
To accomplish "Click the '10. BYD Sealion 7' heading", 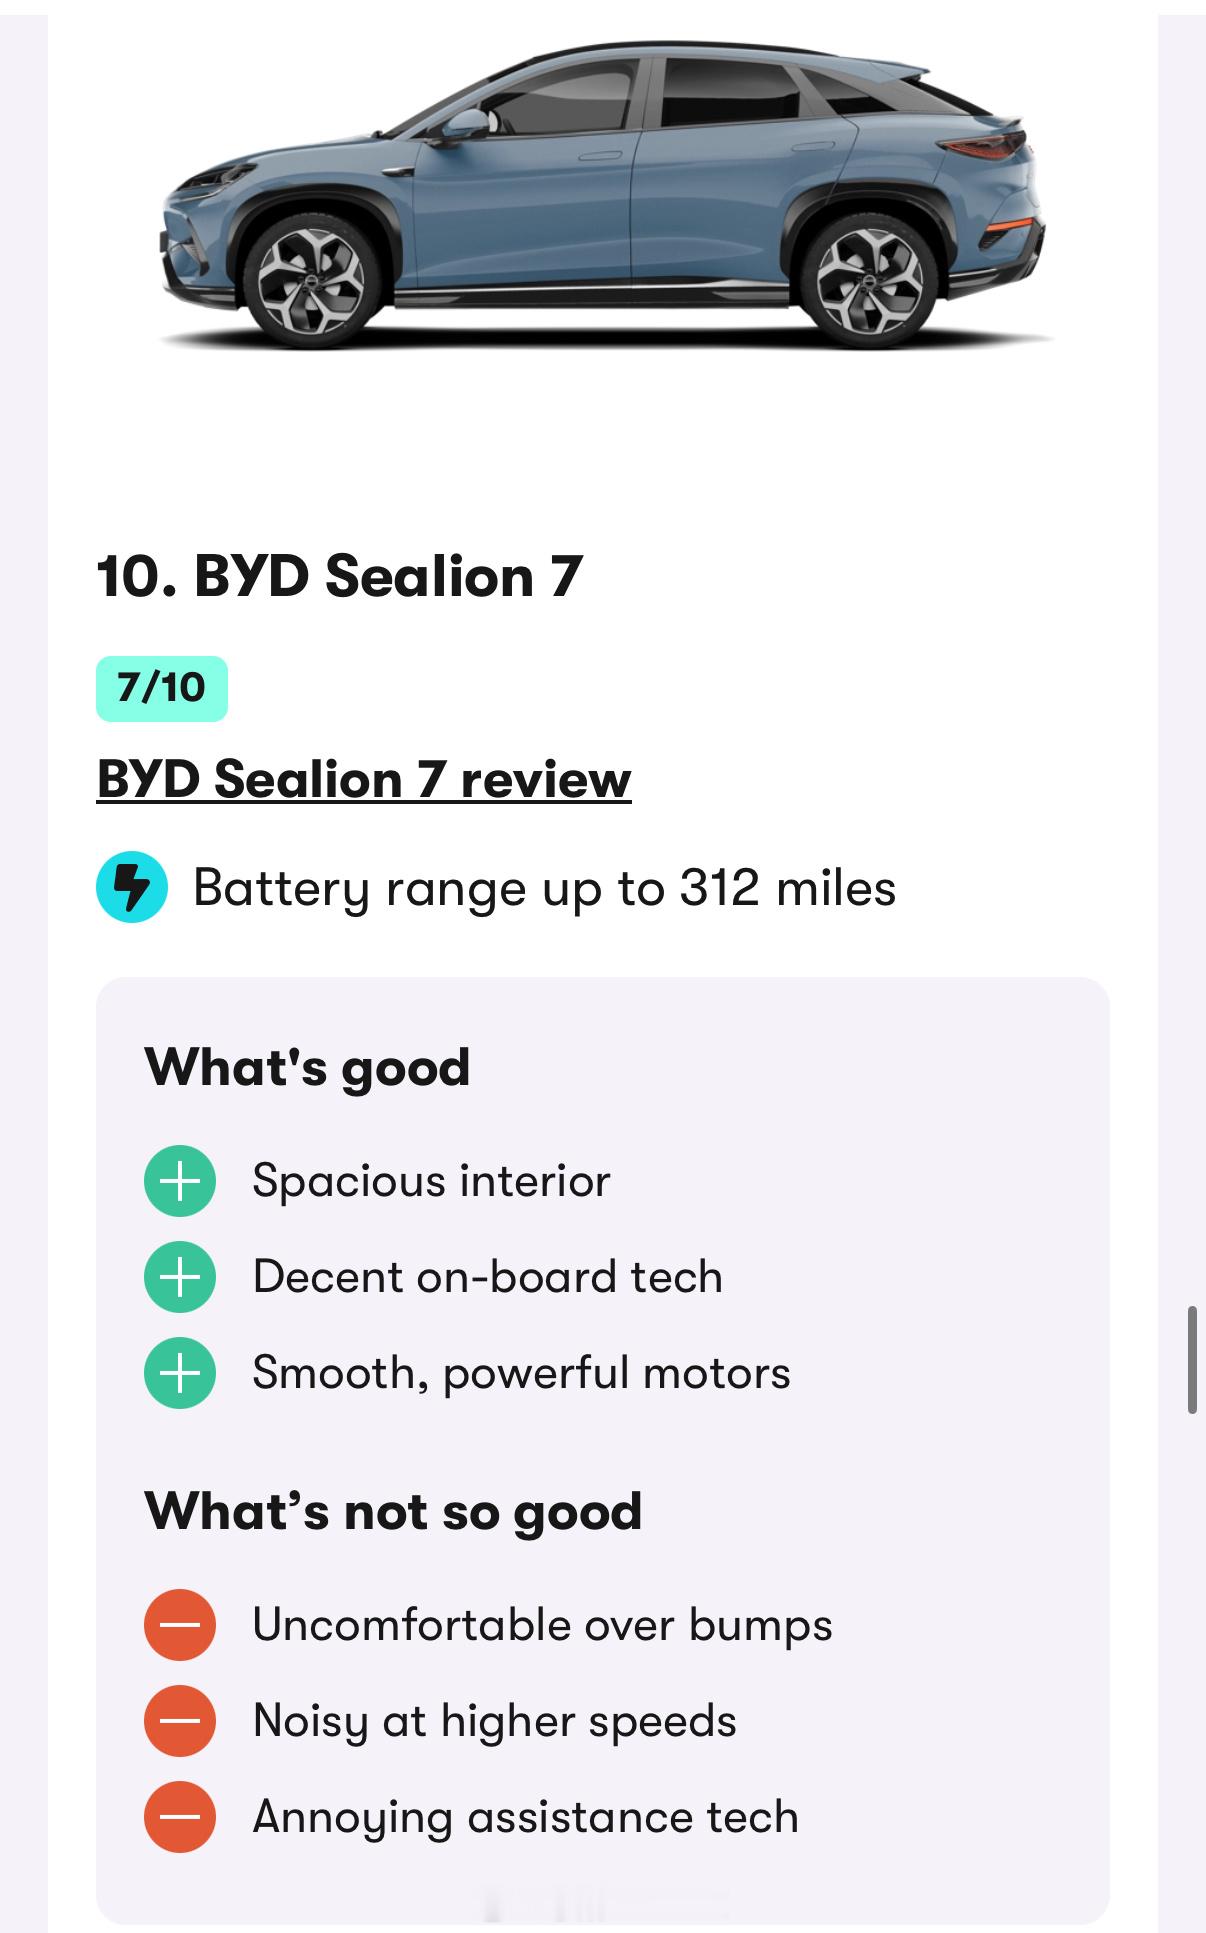I will pyautogui.click(x=339, y=577).
